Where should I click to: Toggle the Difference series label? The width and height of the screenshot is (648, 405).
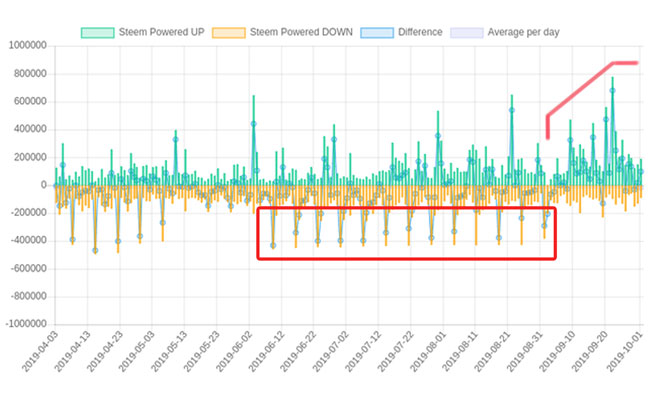(x=420, y=32)
